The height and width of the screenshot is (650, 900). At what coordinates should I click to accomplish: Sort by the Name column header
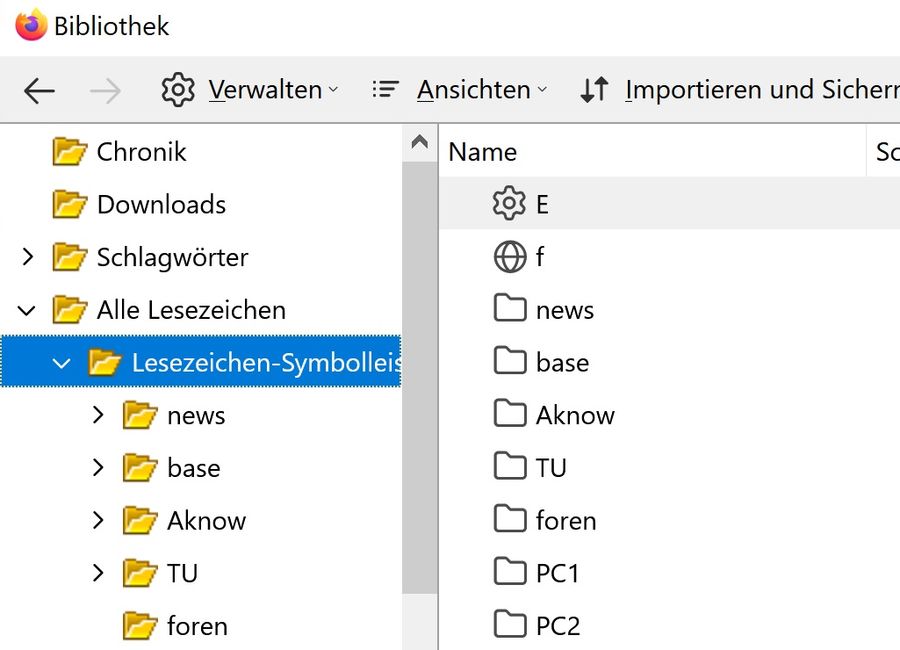(x=483, y=152)
